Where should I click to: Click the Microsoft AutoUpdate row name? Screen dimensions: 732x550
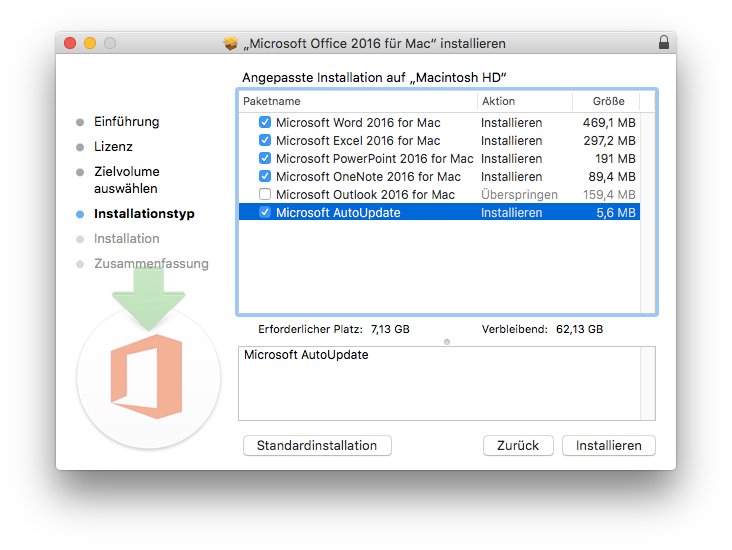click(x=338, y=213)
